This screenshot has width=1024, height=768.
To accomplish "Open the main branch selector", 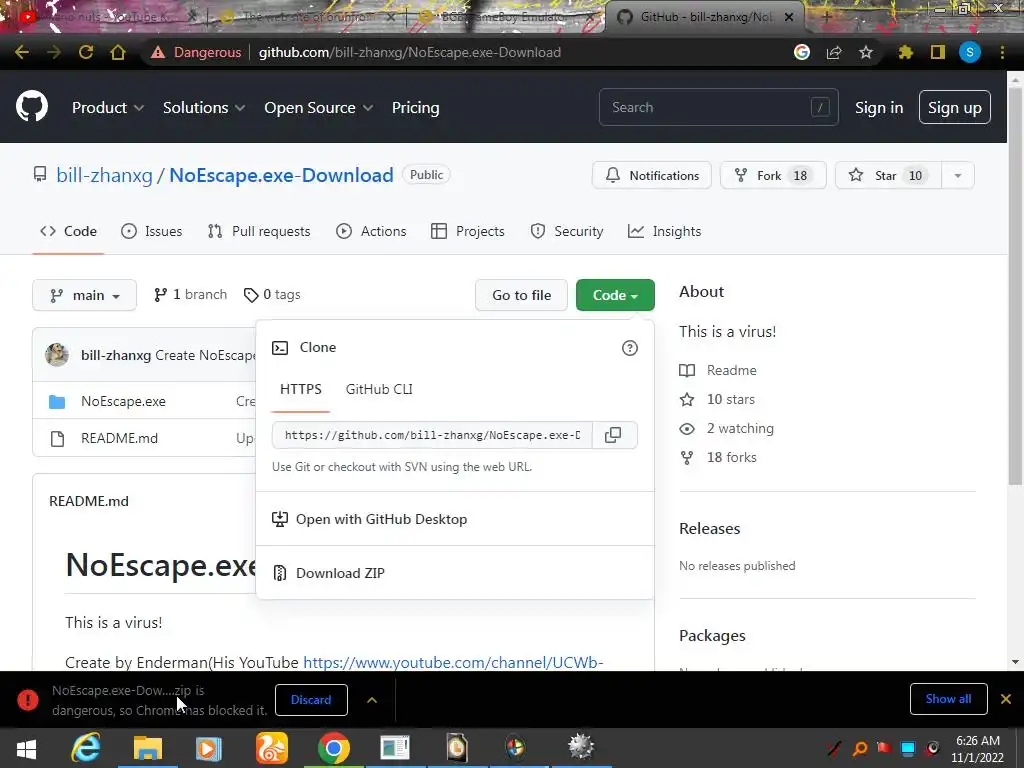I will [84, 295].
